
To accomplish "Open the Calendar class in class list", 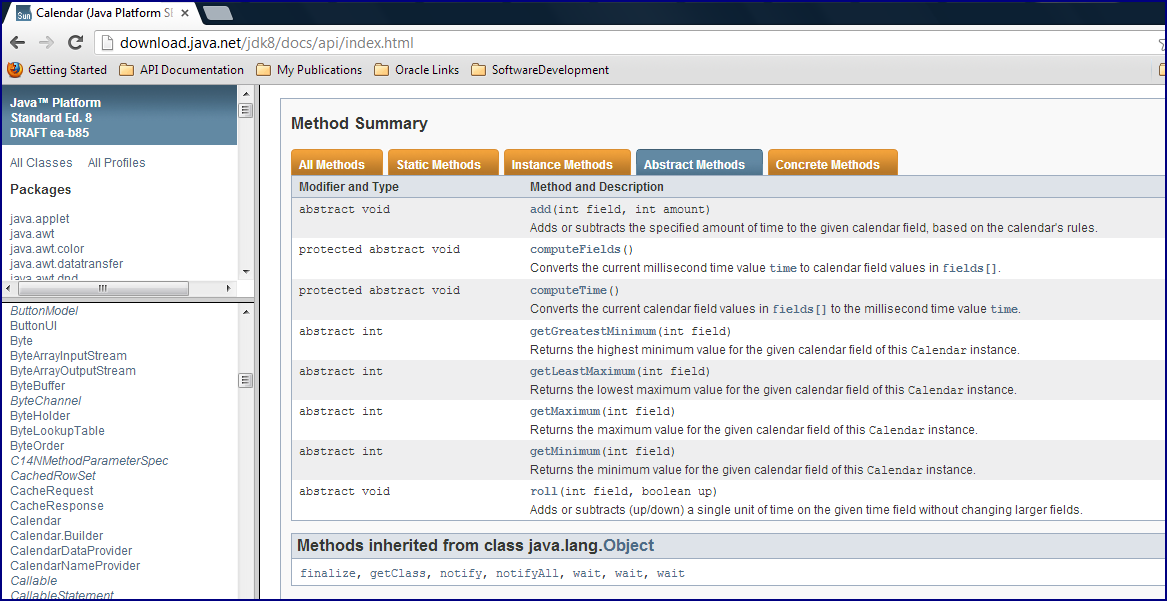I will point(36,521).
